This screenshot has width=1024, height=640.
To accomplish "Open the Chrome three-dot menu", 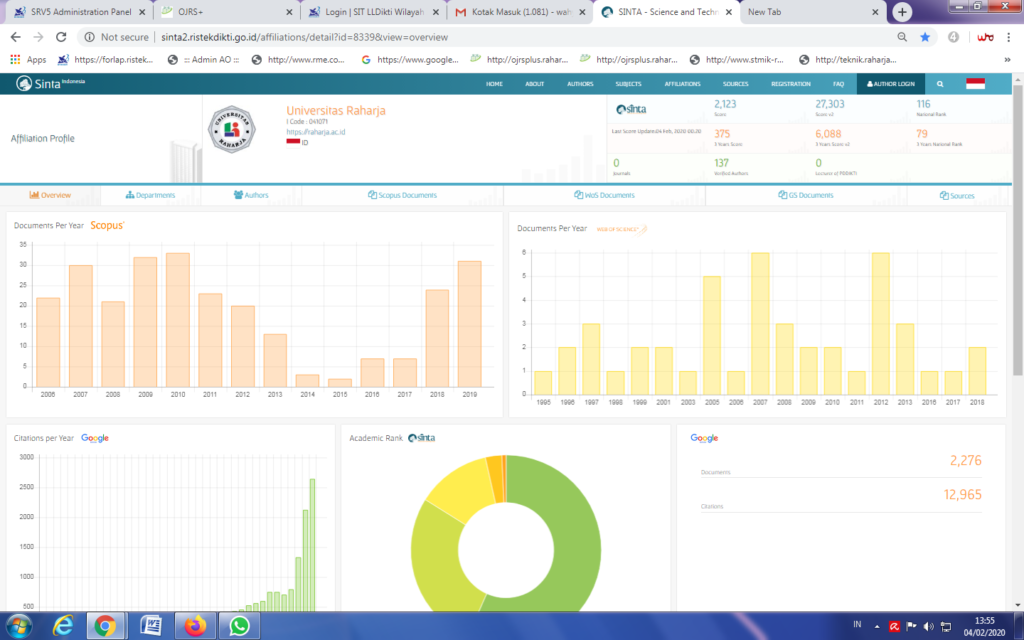I will (x=1008, y=37).
